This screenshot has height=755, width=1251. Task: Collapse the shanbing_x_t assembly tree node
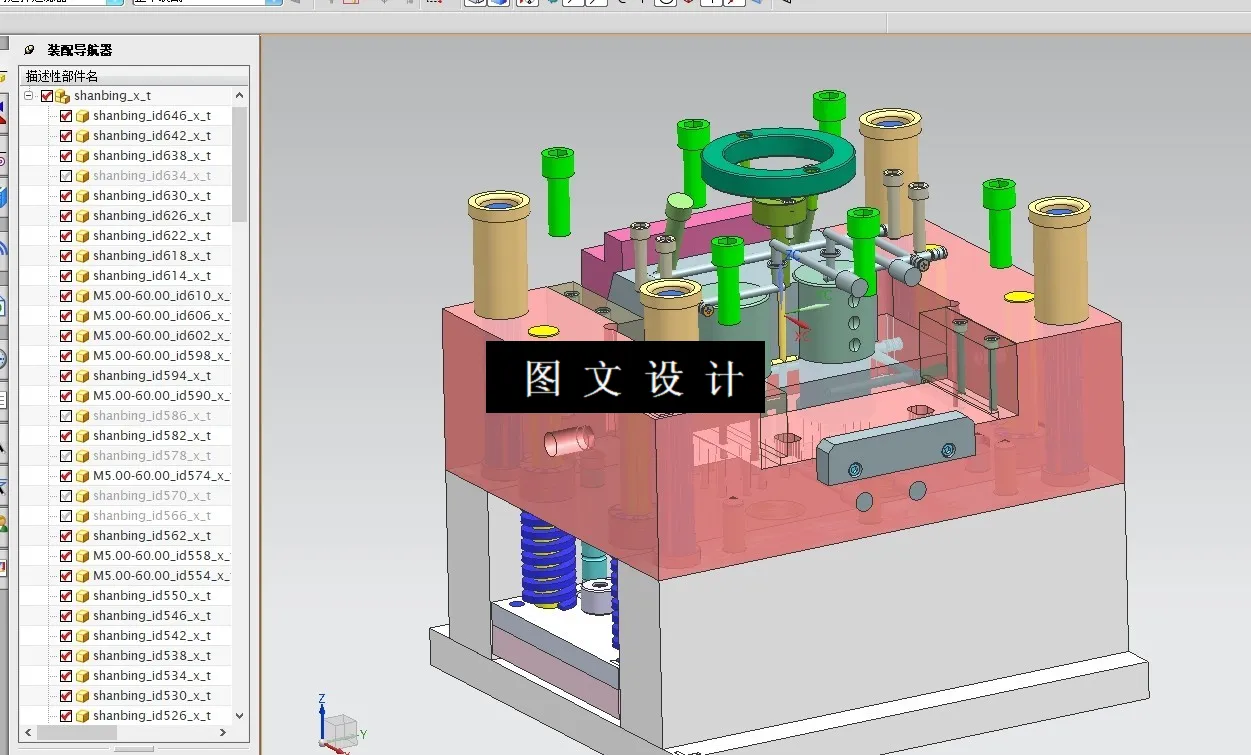pos(29,95)
